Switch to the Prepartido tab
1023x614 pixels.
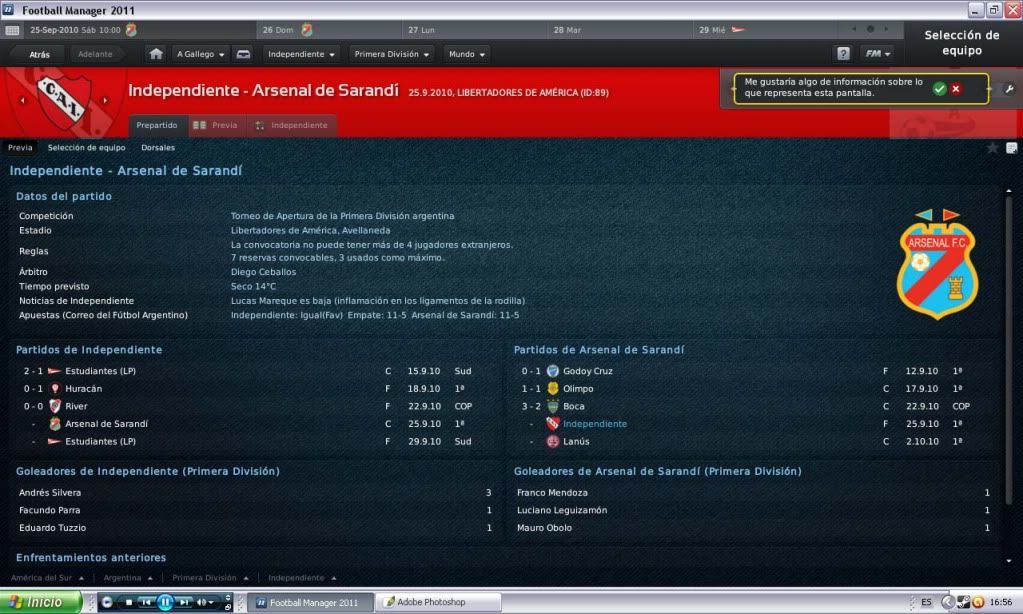(157, 125)
